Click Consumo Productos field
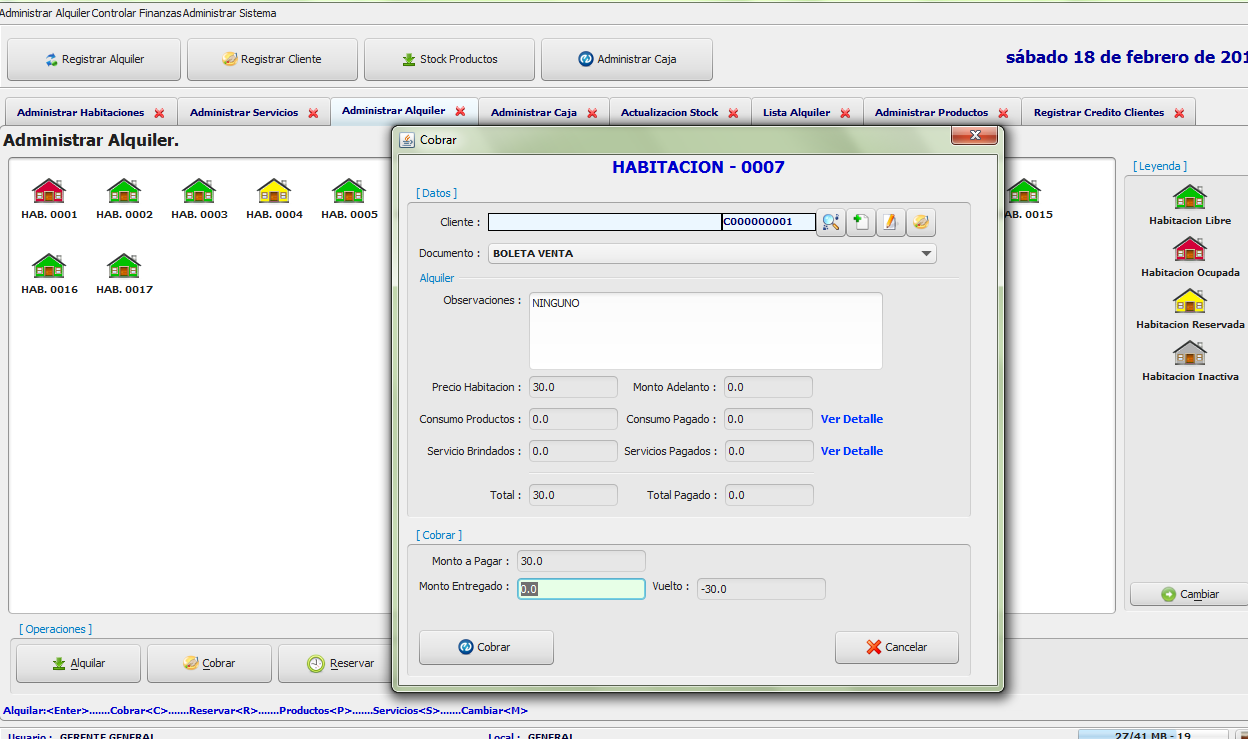The height and width of the screenshot is (739, 1248). (573, 419)
